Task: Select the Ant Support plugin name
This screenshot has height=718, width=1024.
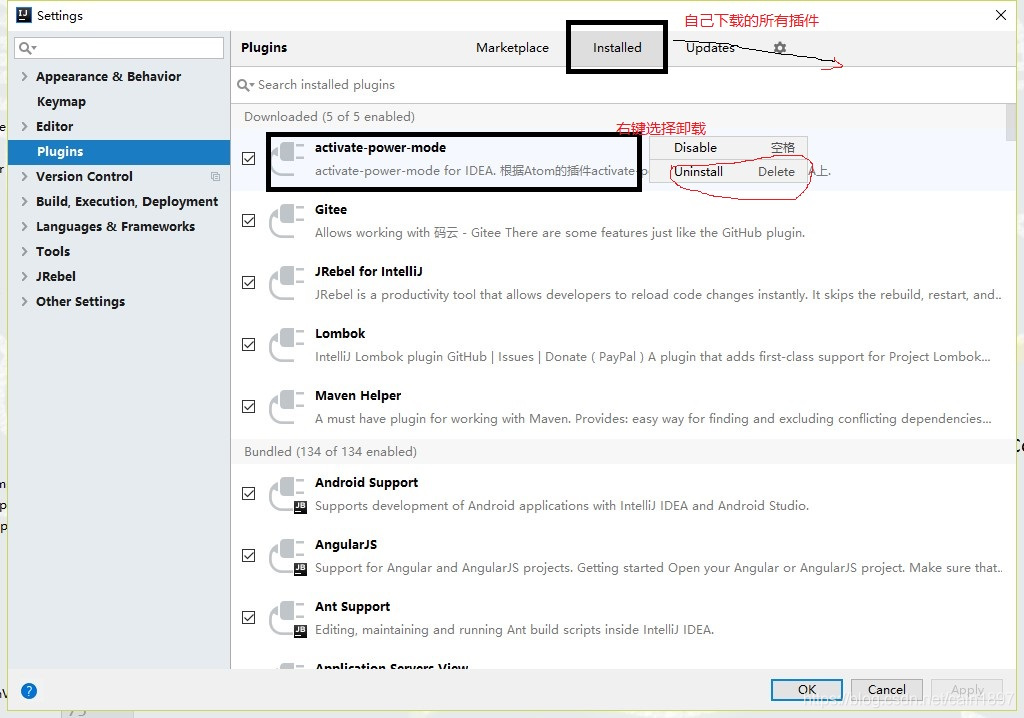Action: (x=352, y=607)
